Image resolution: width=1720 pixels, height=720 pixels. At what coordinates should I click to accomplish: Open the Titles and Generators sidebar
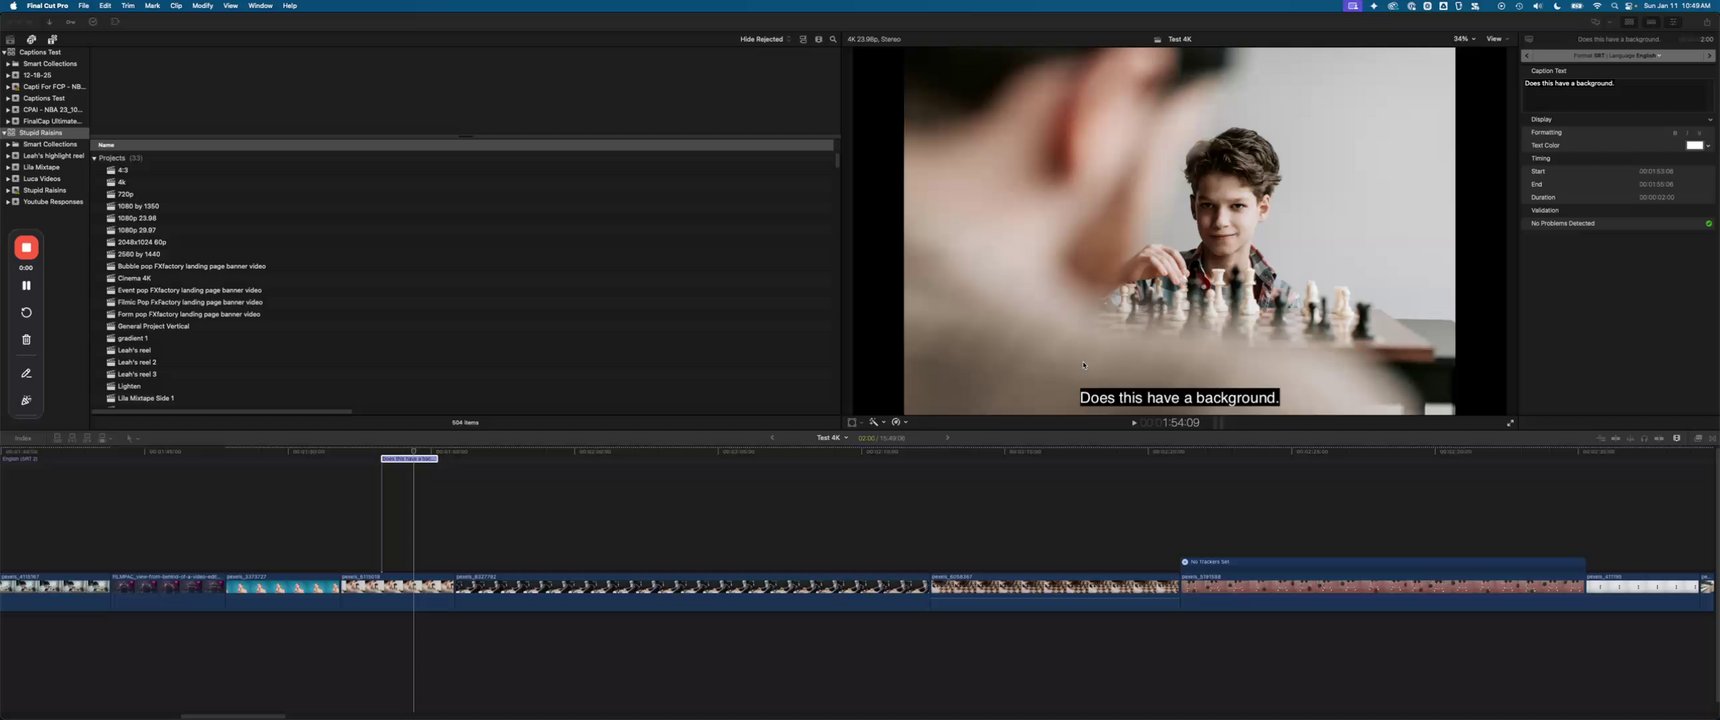point(52,40)
